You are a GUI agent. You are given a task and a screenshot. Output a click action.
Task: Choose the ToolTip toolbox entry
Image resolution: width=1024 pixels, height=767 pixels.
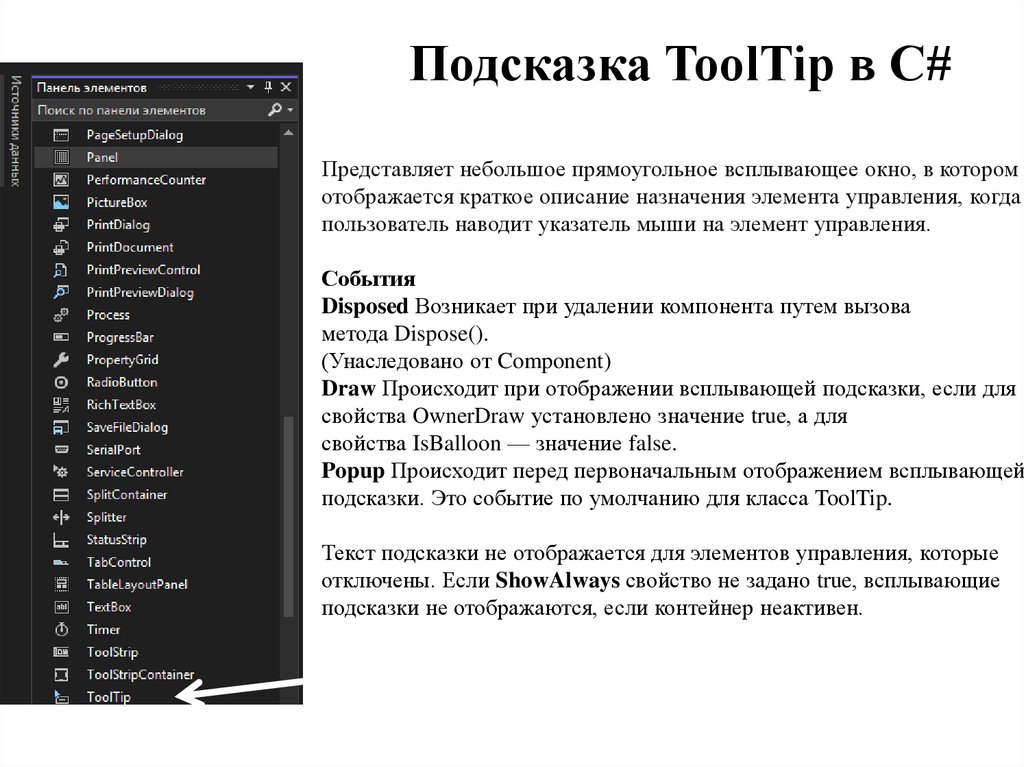click(x=108, y=697)
